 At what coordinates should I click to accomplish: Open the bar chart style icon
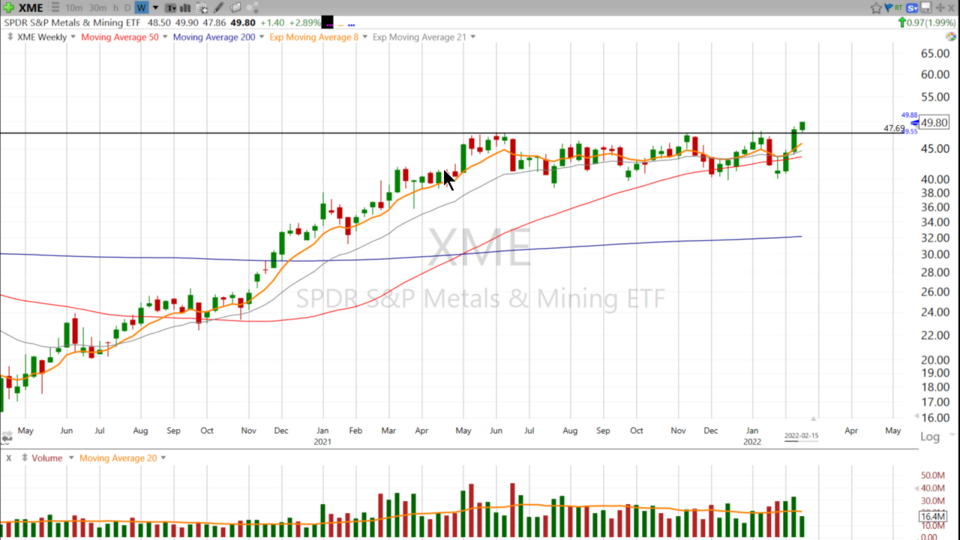(x=185, y=8)
